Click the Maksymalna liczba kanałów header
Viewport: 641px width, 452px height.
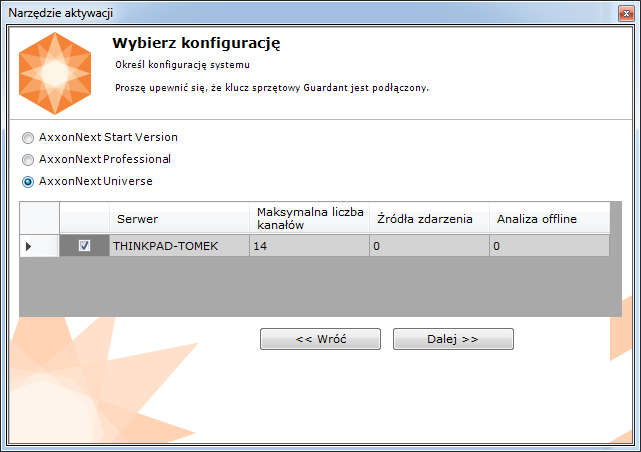(309, 219)
